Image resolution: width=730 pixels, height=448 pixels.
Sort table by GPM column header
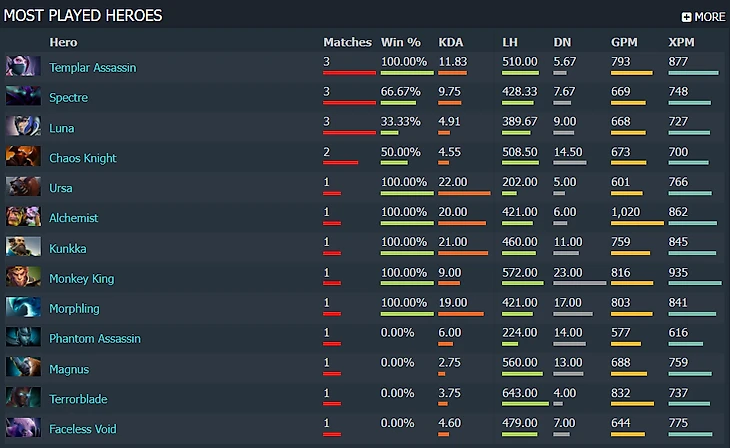click(x=624, y=42)
